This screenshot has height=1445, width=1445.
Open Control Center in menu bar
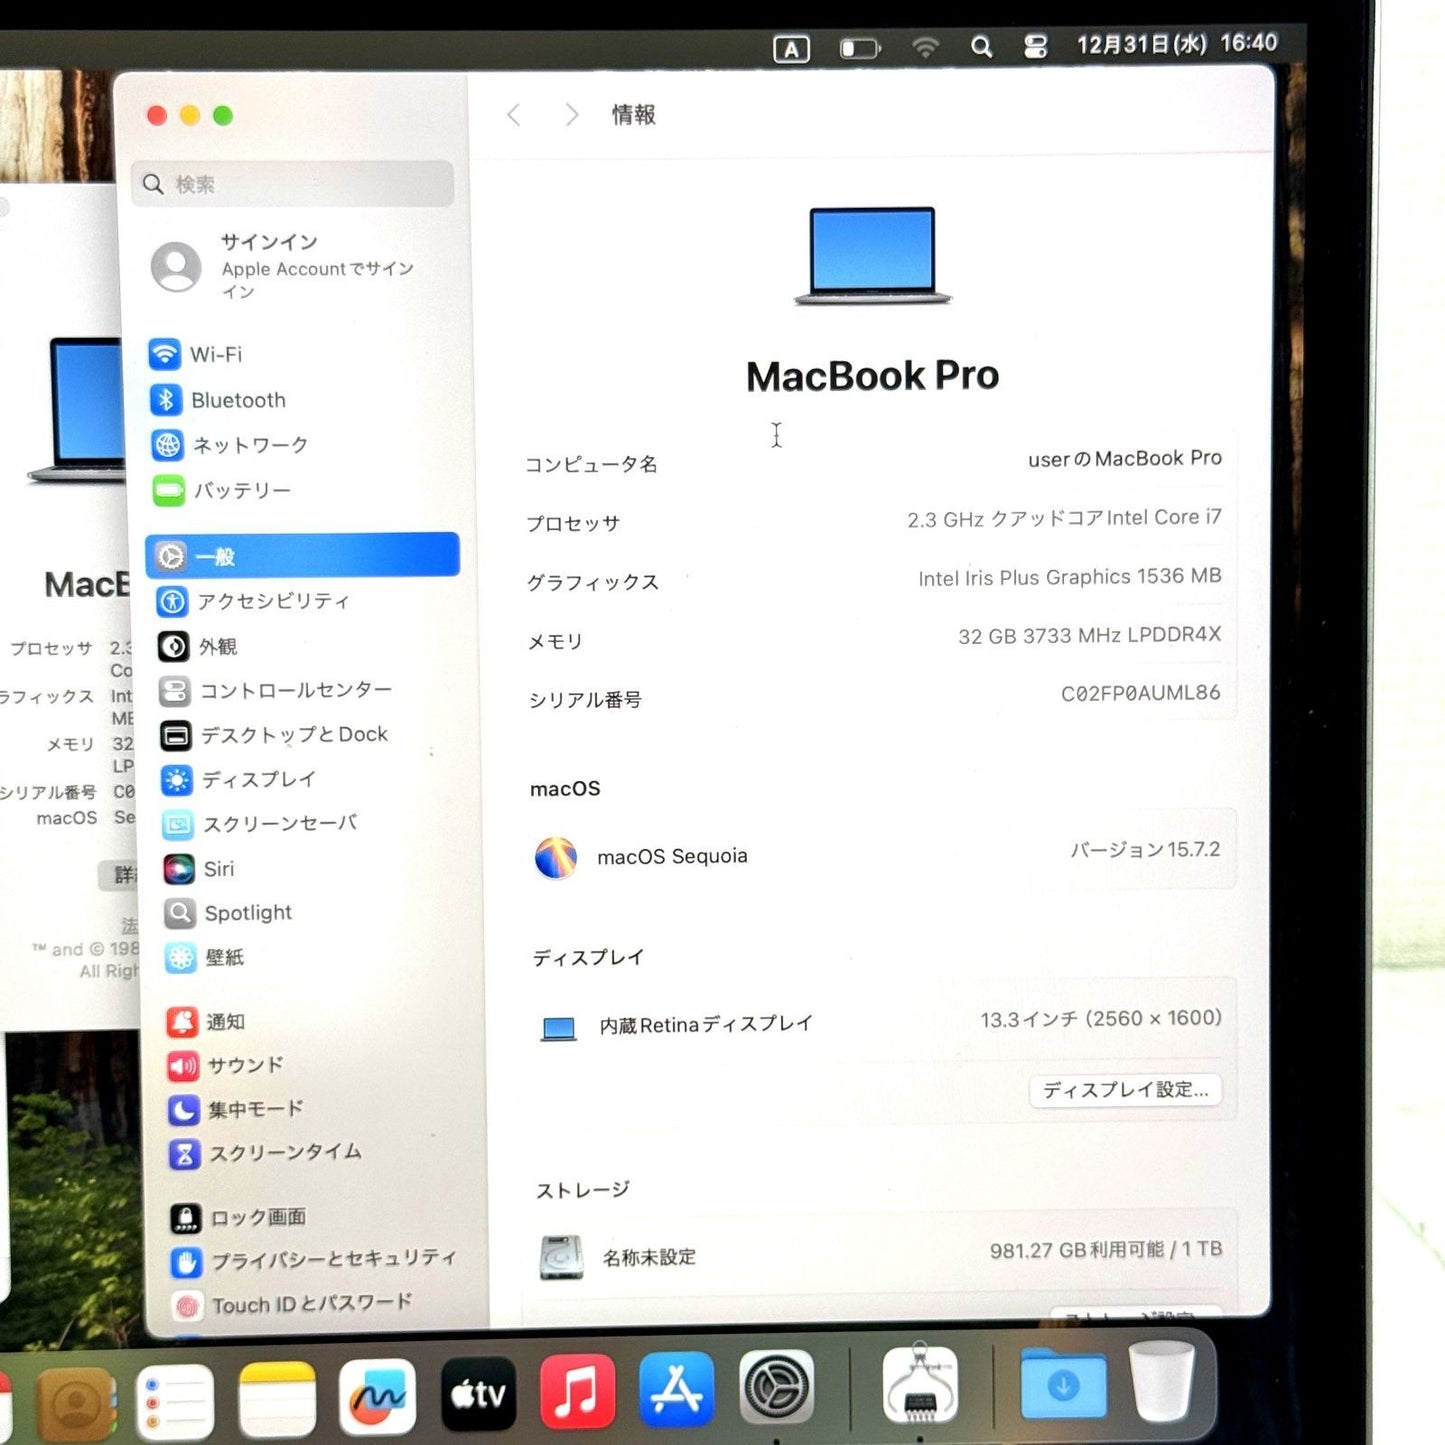(x=1035, y=46)
